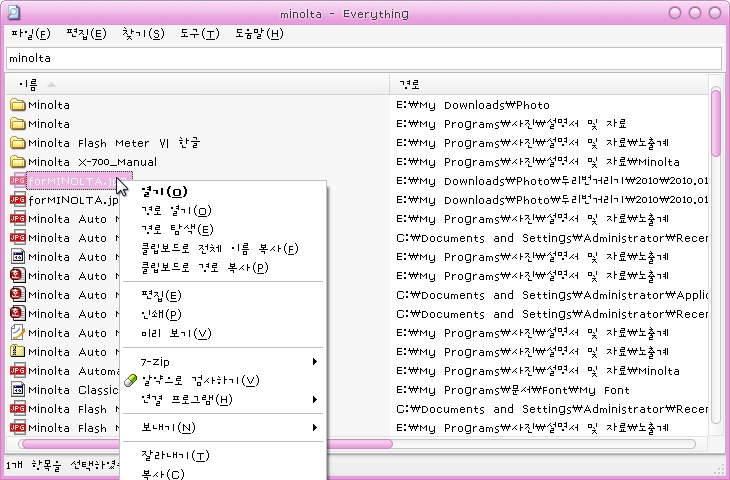The height and width of the screenshot is (480, 730).
Task: Expand the 연결 프로그램(H) submenu
Action: pos(220,400)
